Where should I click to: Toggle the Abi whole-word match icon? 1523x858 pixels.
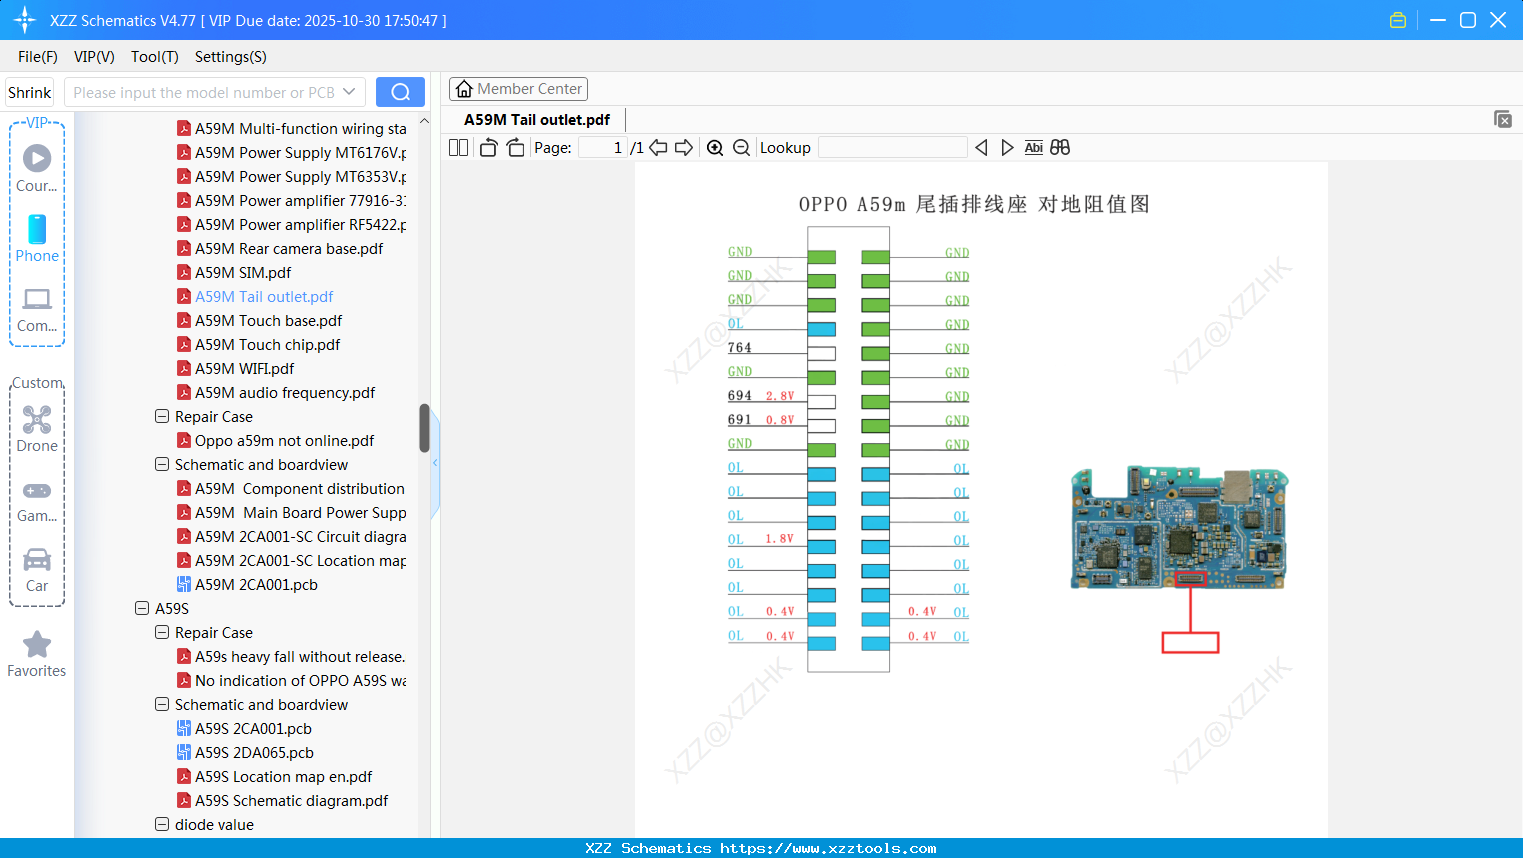[x=1034, y=148]
